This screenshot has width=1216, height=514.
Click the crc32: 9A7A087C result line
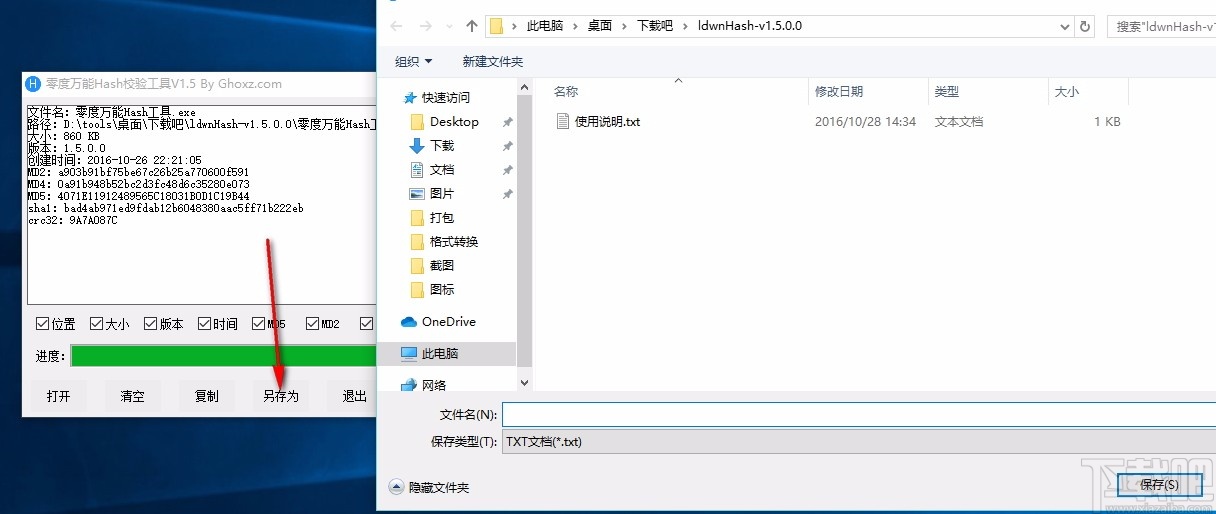(72, 220)
